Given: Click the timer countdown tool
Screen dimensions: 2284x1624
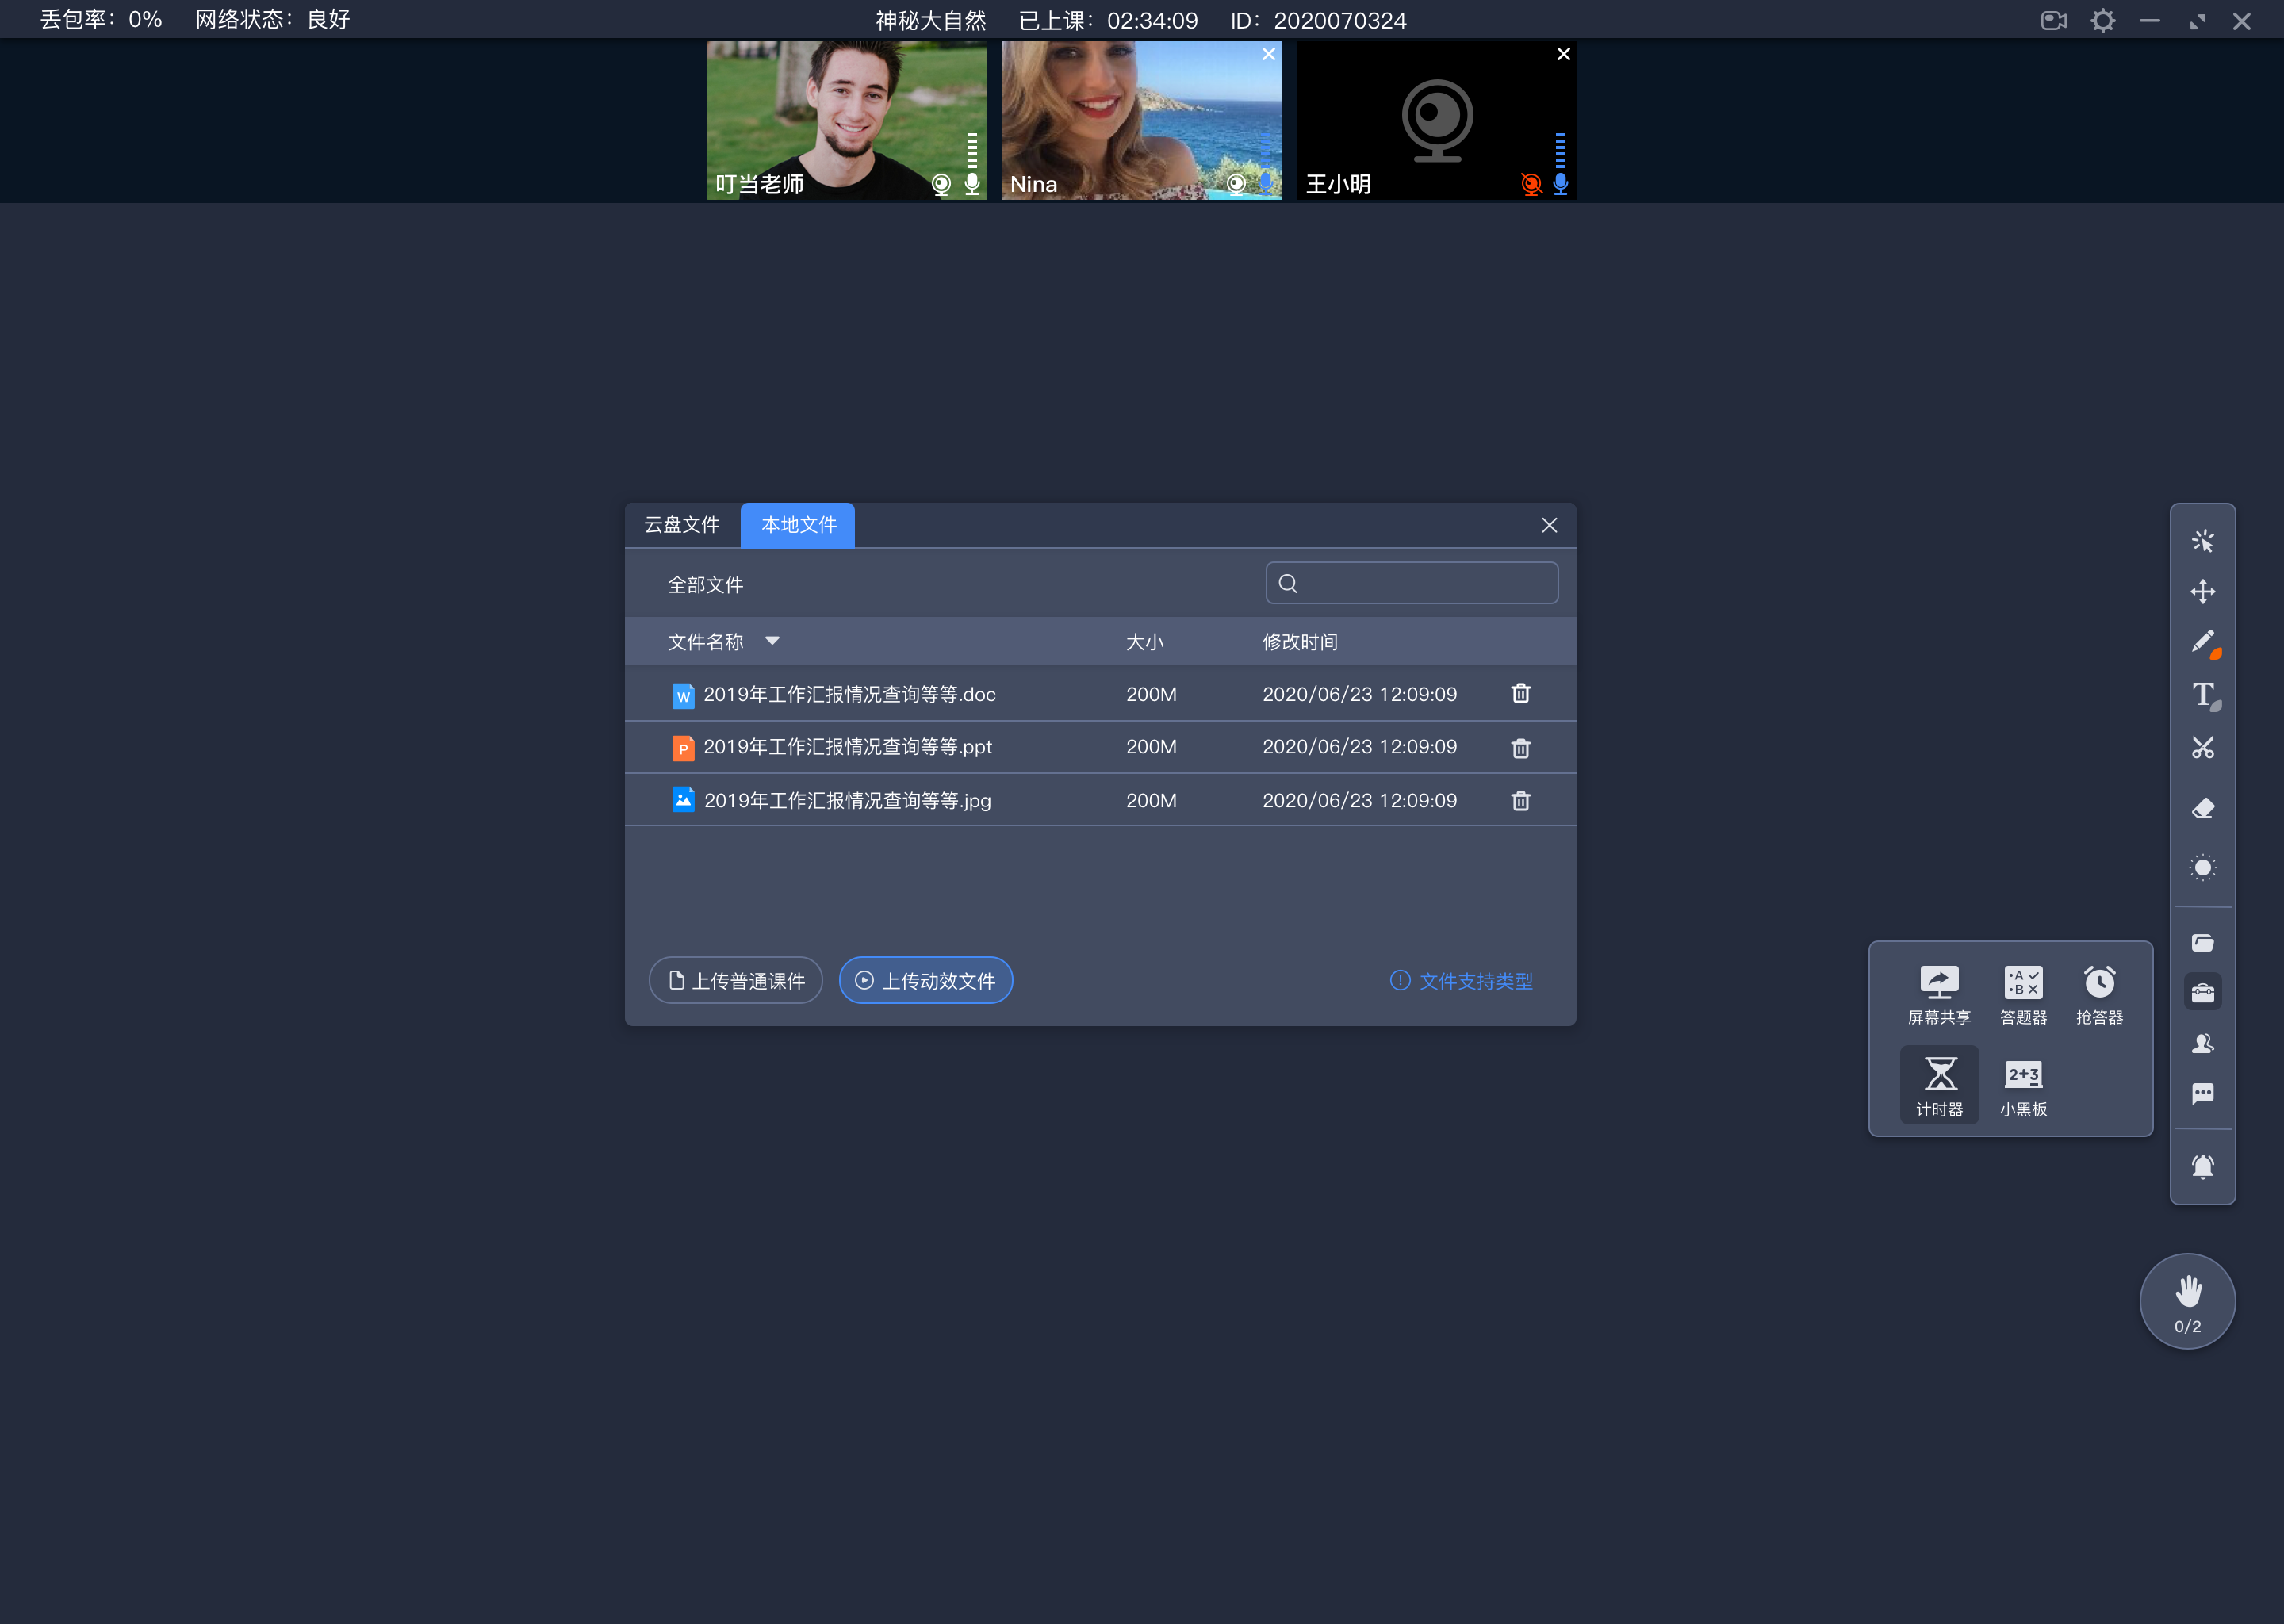Looking at the screenshot, I should click(x=1938, y=1079).
